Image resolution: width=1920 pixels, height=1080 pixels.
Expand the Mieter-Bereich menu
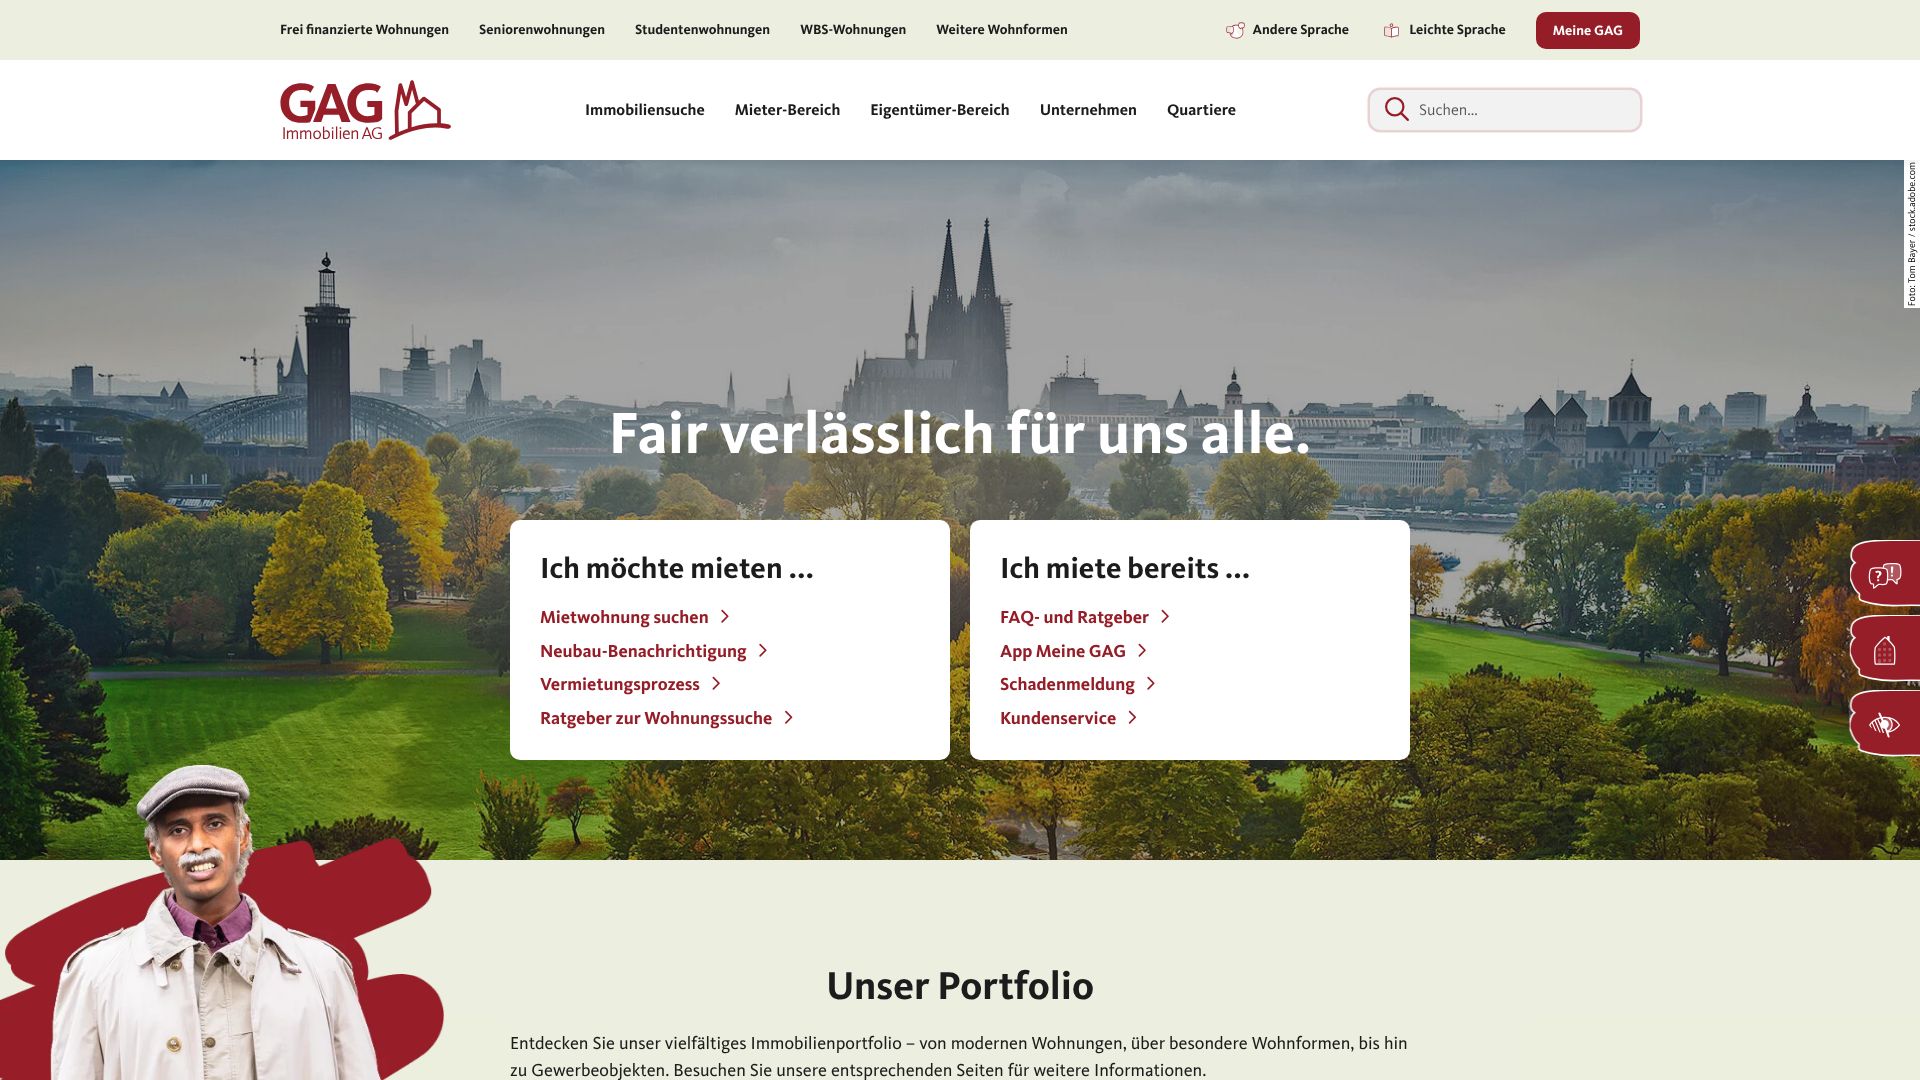(x=787, y=110)
